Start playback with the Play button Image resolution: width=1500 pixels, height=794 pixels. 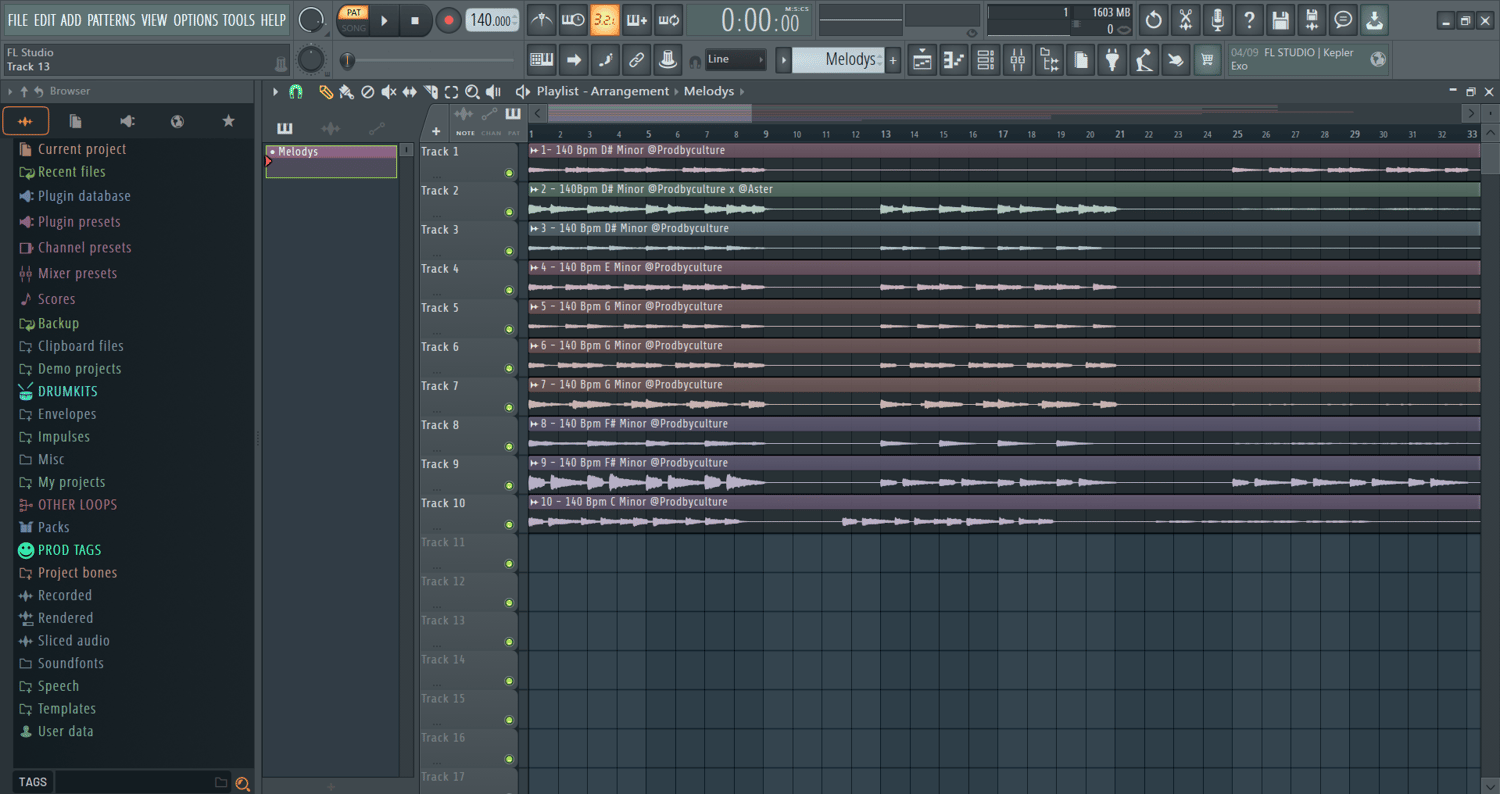pos(384,20)
